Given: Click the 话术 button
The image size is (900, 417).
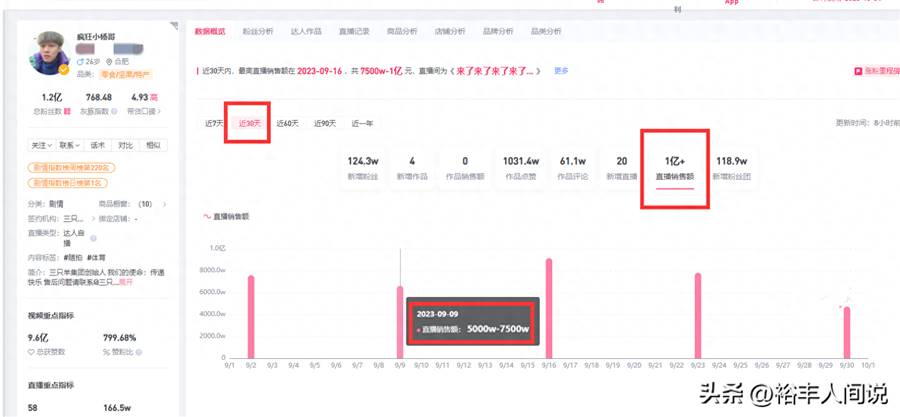Looking at the screenshot, I should [98, 146].
